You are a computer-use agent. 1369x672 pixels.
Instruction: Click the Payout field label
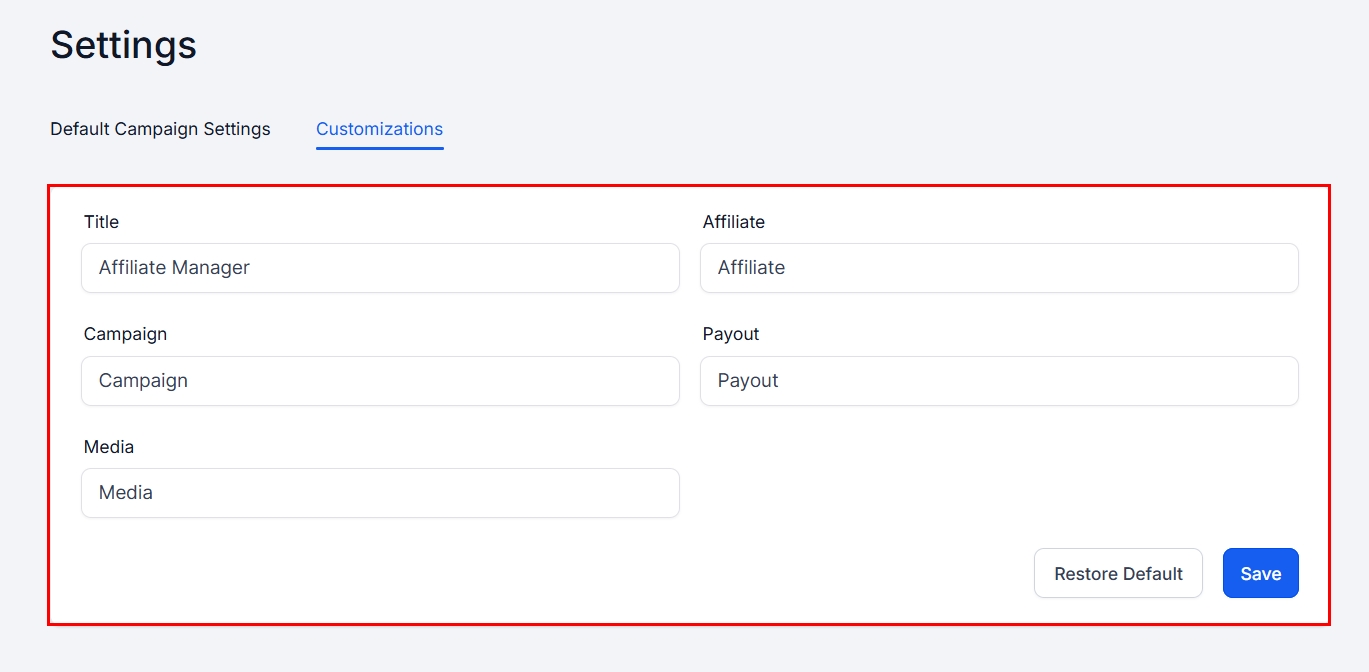tap(731, 334)
